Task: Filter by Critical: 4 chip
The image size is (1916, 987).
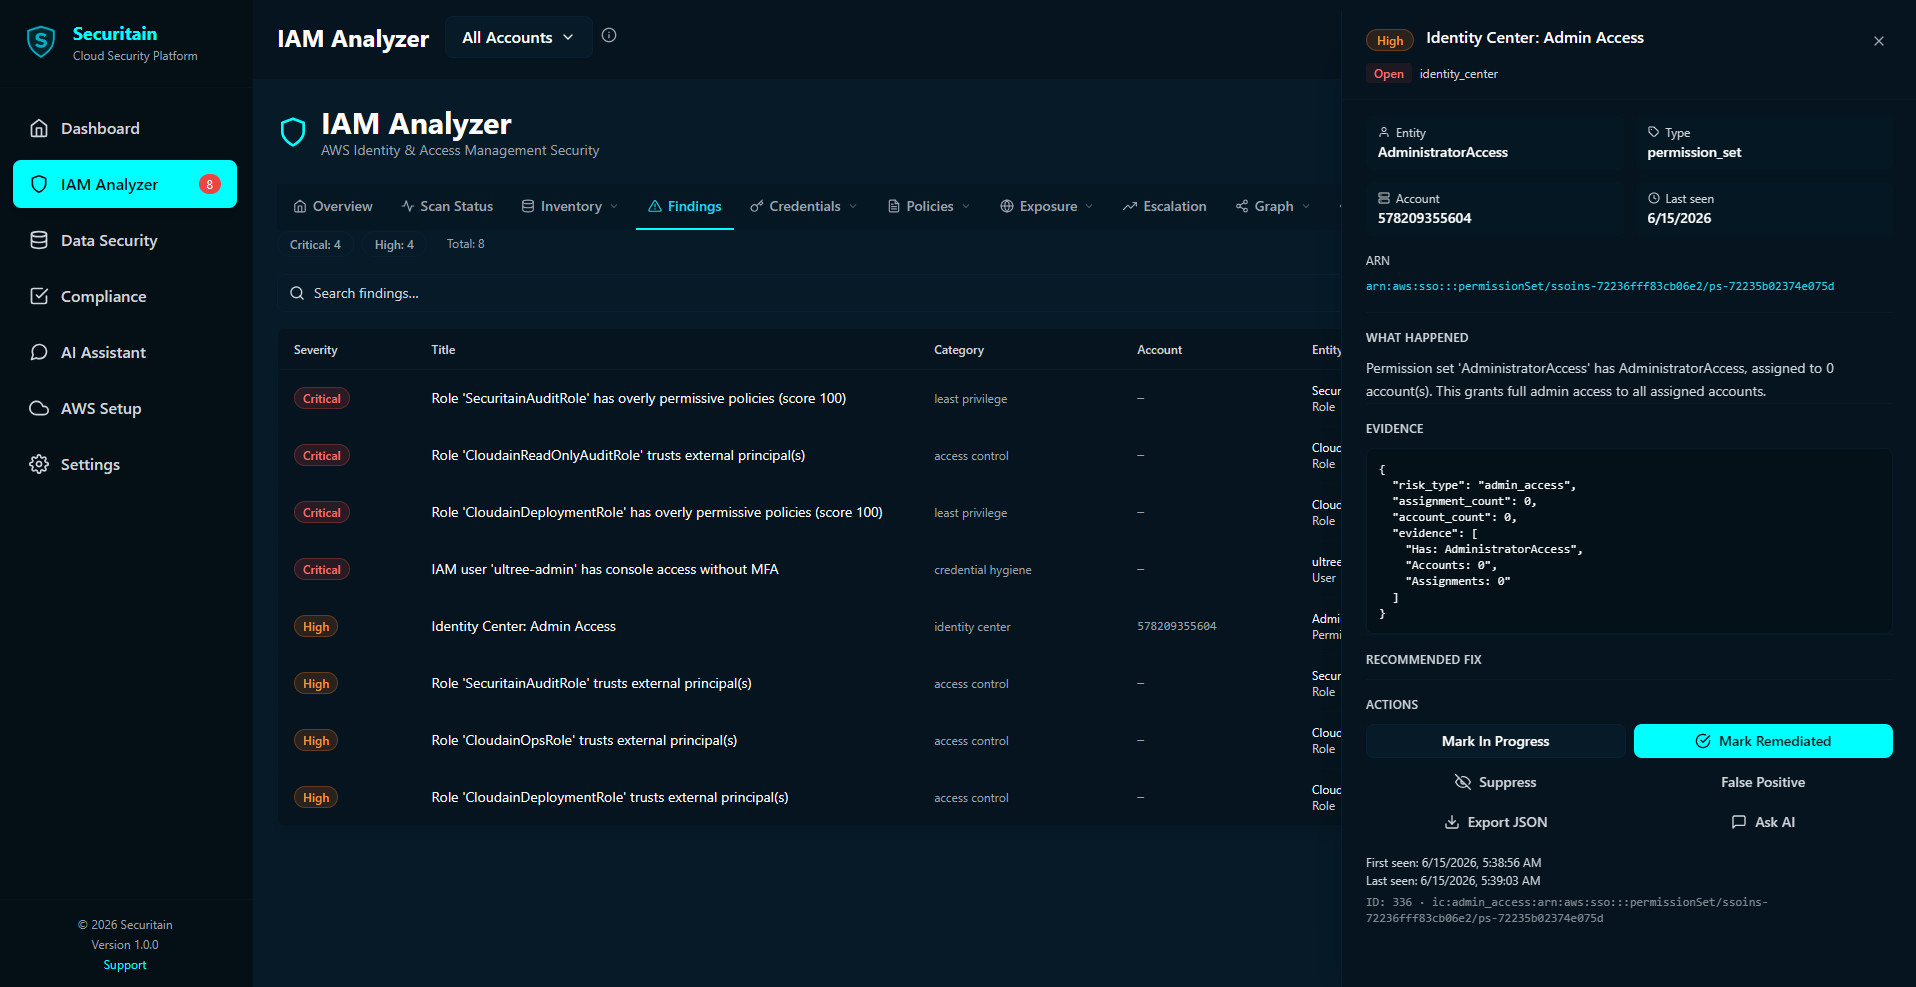Action: tap(315, 244)
